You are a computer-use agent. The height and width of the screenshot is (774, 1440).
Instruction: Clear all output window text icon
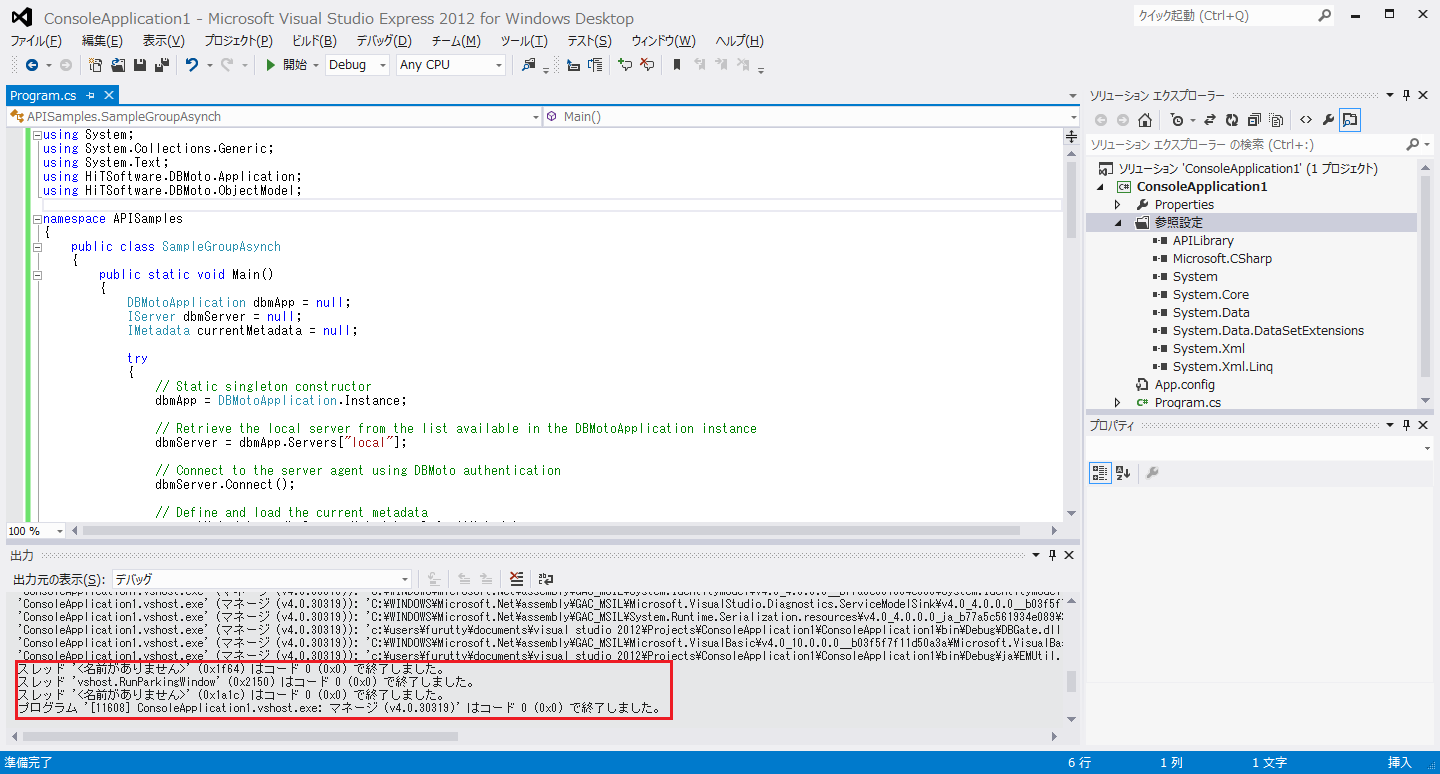[516, 579]
